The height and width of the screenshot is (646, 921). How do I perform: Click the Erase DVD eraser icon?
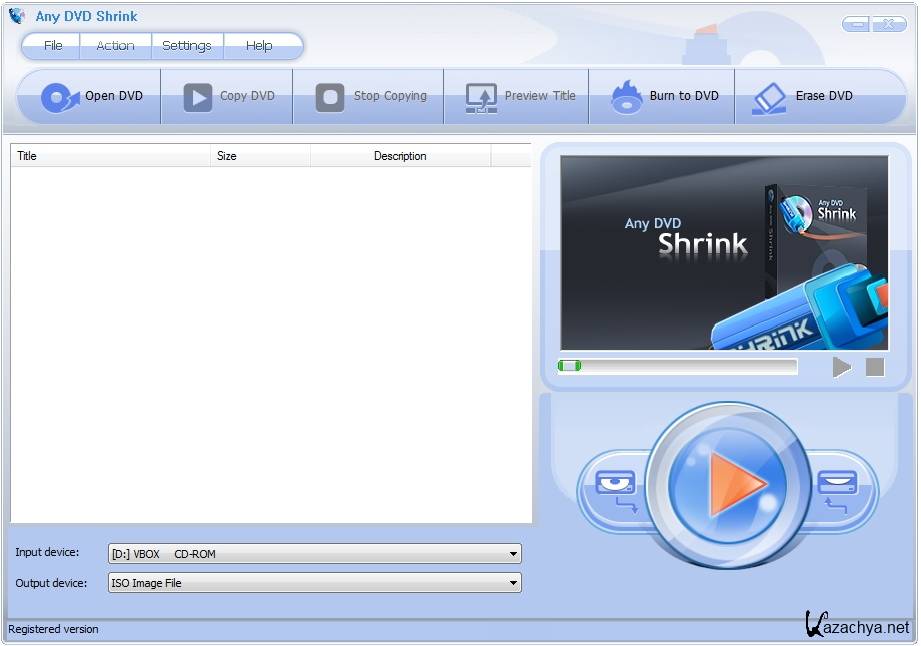tap(770, 97)
